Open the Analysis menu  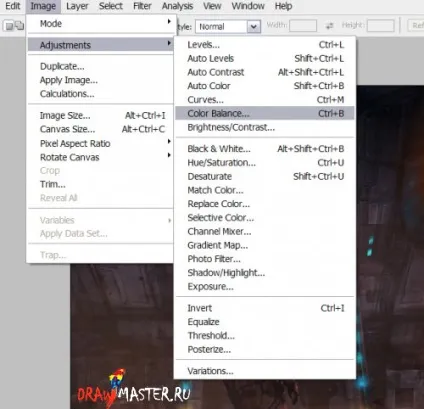tap(177, 6)
